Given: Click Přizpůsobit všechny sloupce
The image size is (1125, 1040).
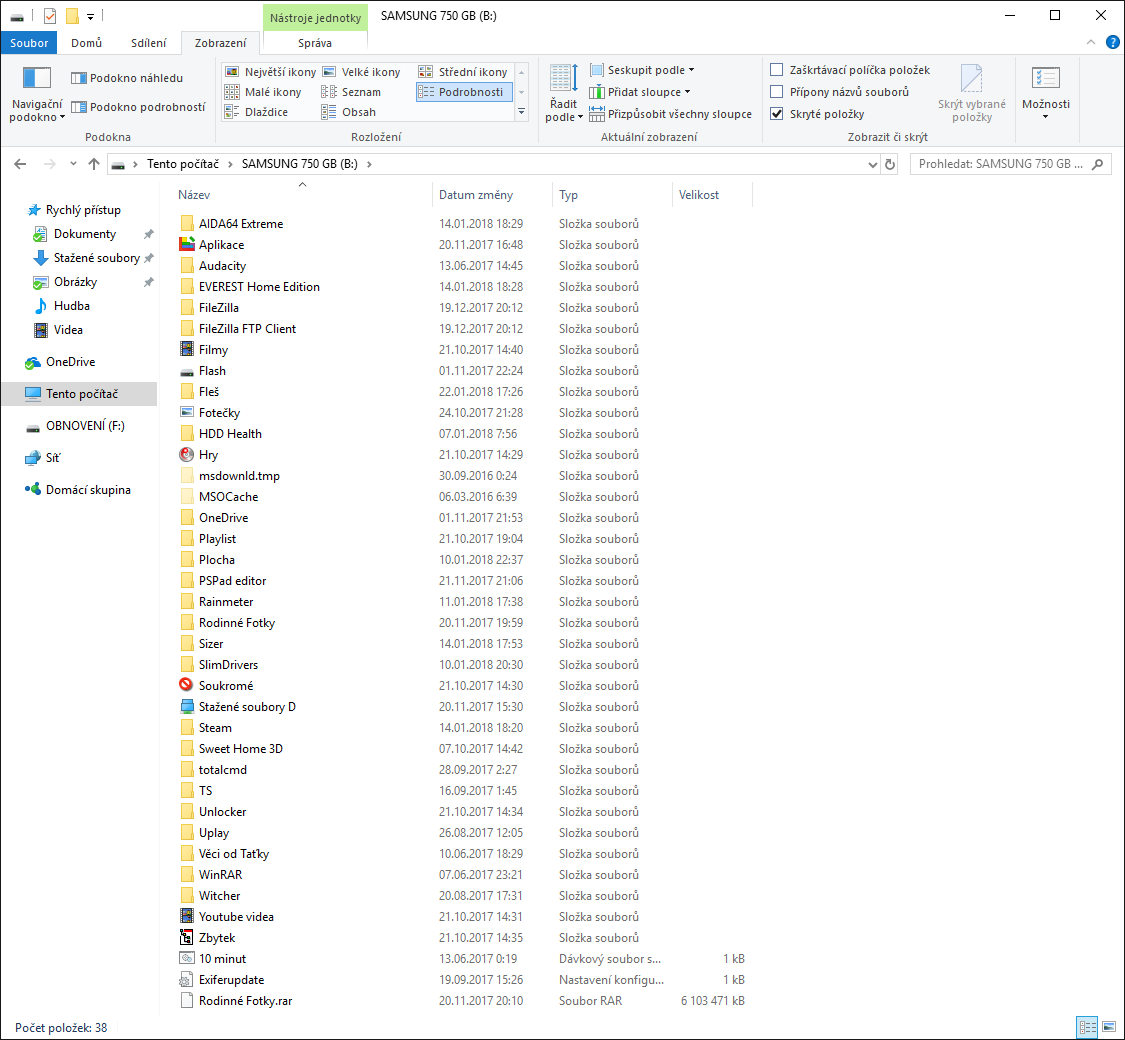Looking at the screenshot, I should pyautogui.click(x=670, y=114).
